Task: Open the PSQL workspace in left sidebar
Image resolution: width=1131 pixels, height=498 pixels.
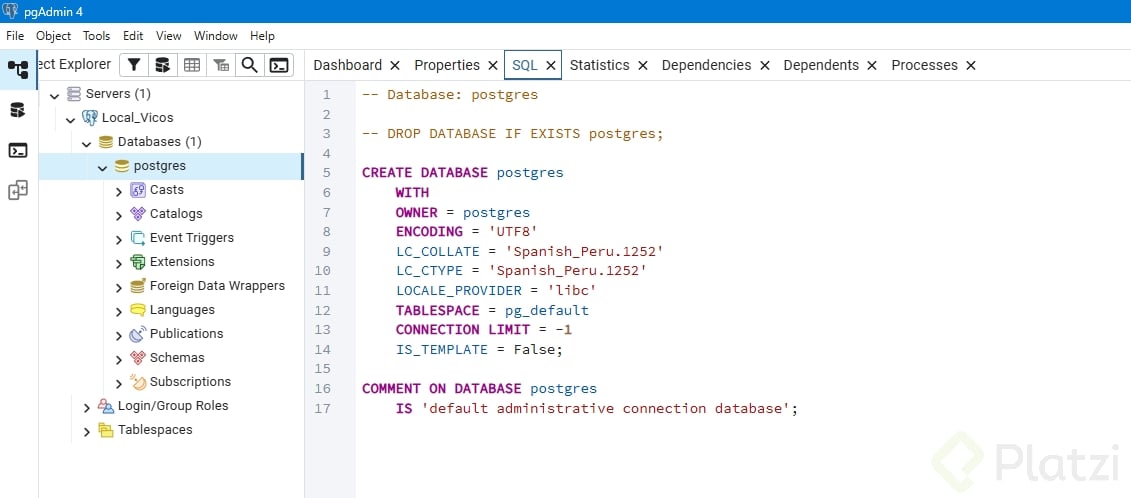Action: tap(18, 150)
